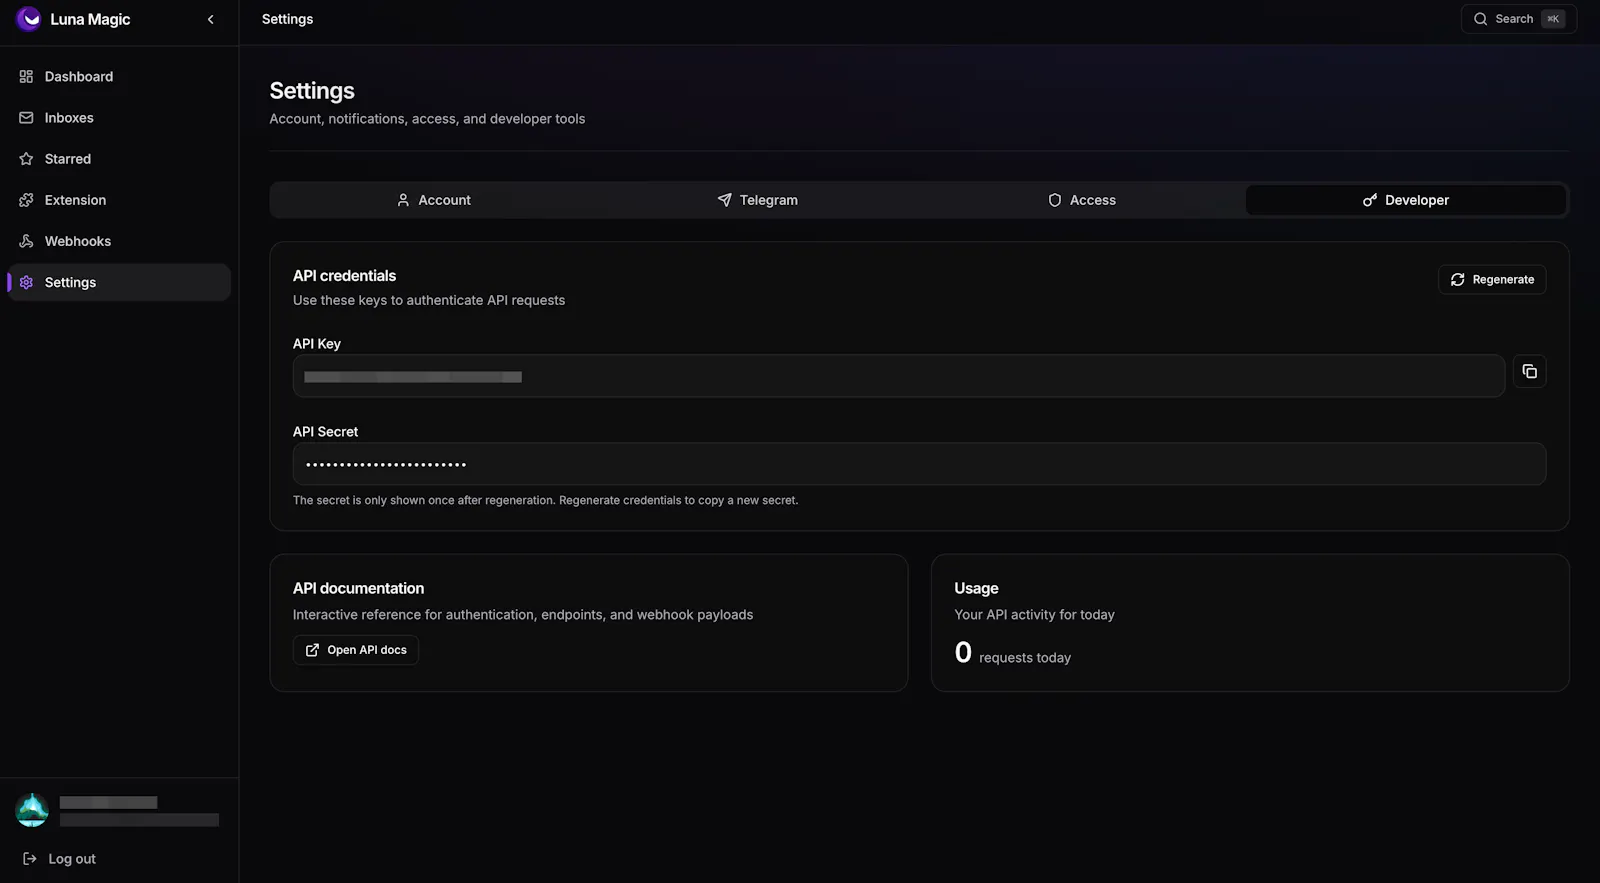1600x883 pixels.
Task: Click into the API Key field
Action: point(898,376)
